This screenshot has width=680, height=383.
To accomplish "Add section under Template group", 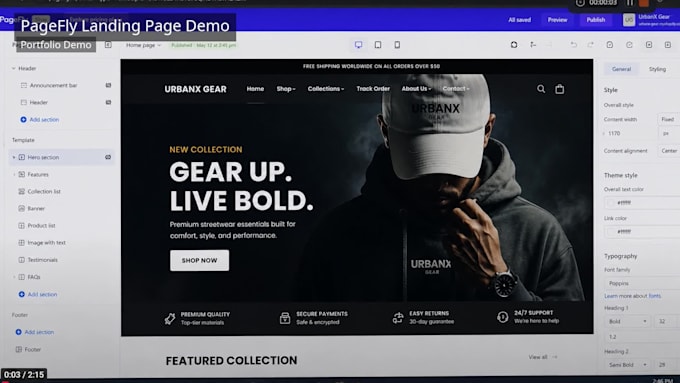I will [38, 294].
